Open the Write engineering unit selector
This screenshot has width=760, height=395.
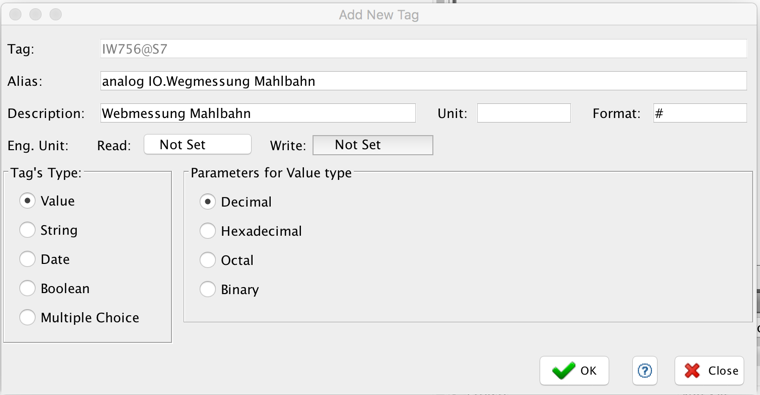[x=373, y=145]
